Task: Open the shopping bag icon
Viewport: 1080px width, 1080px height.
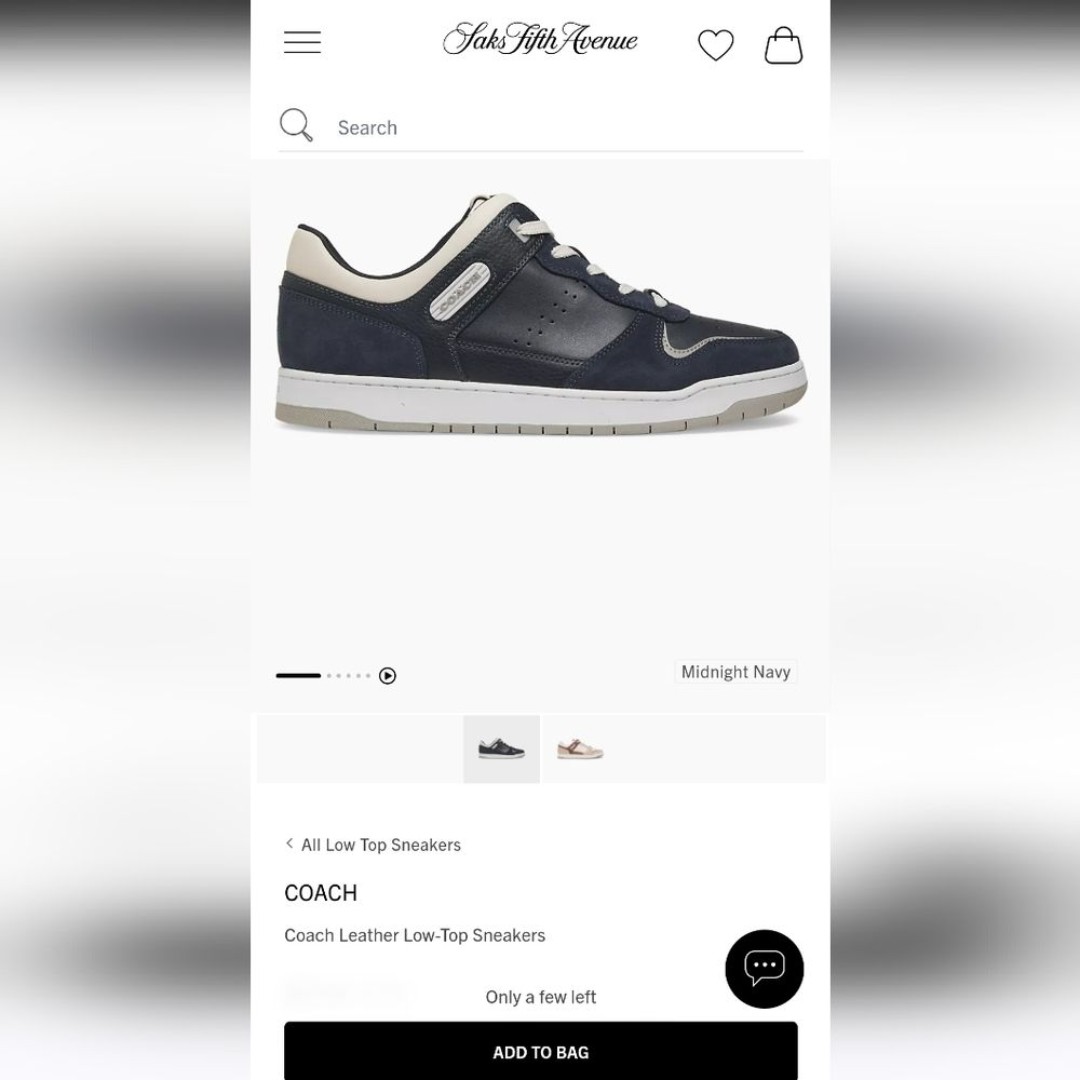Action: [783, 45]
